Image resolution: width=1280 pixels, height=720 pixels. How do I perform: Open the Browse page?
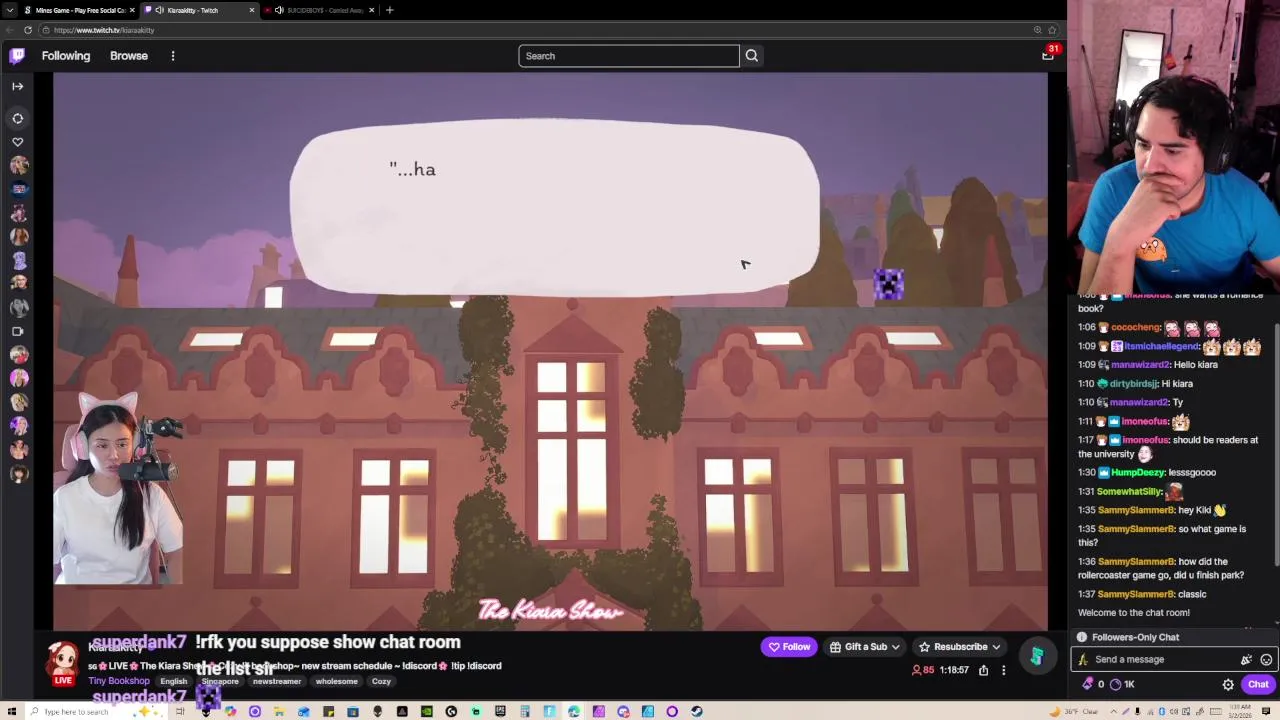coord(129,56)
